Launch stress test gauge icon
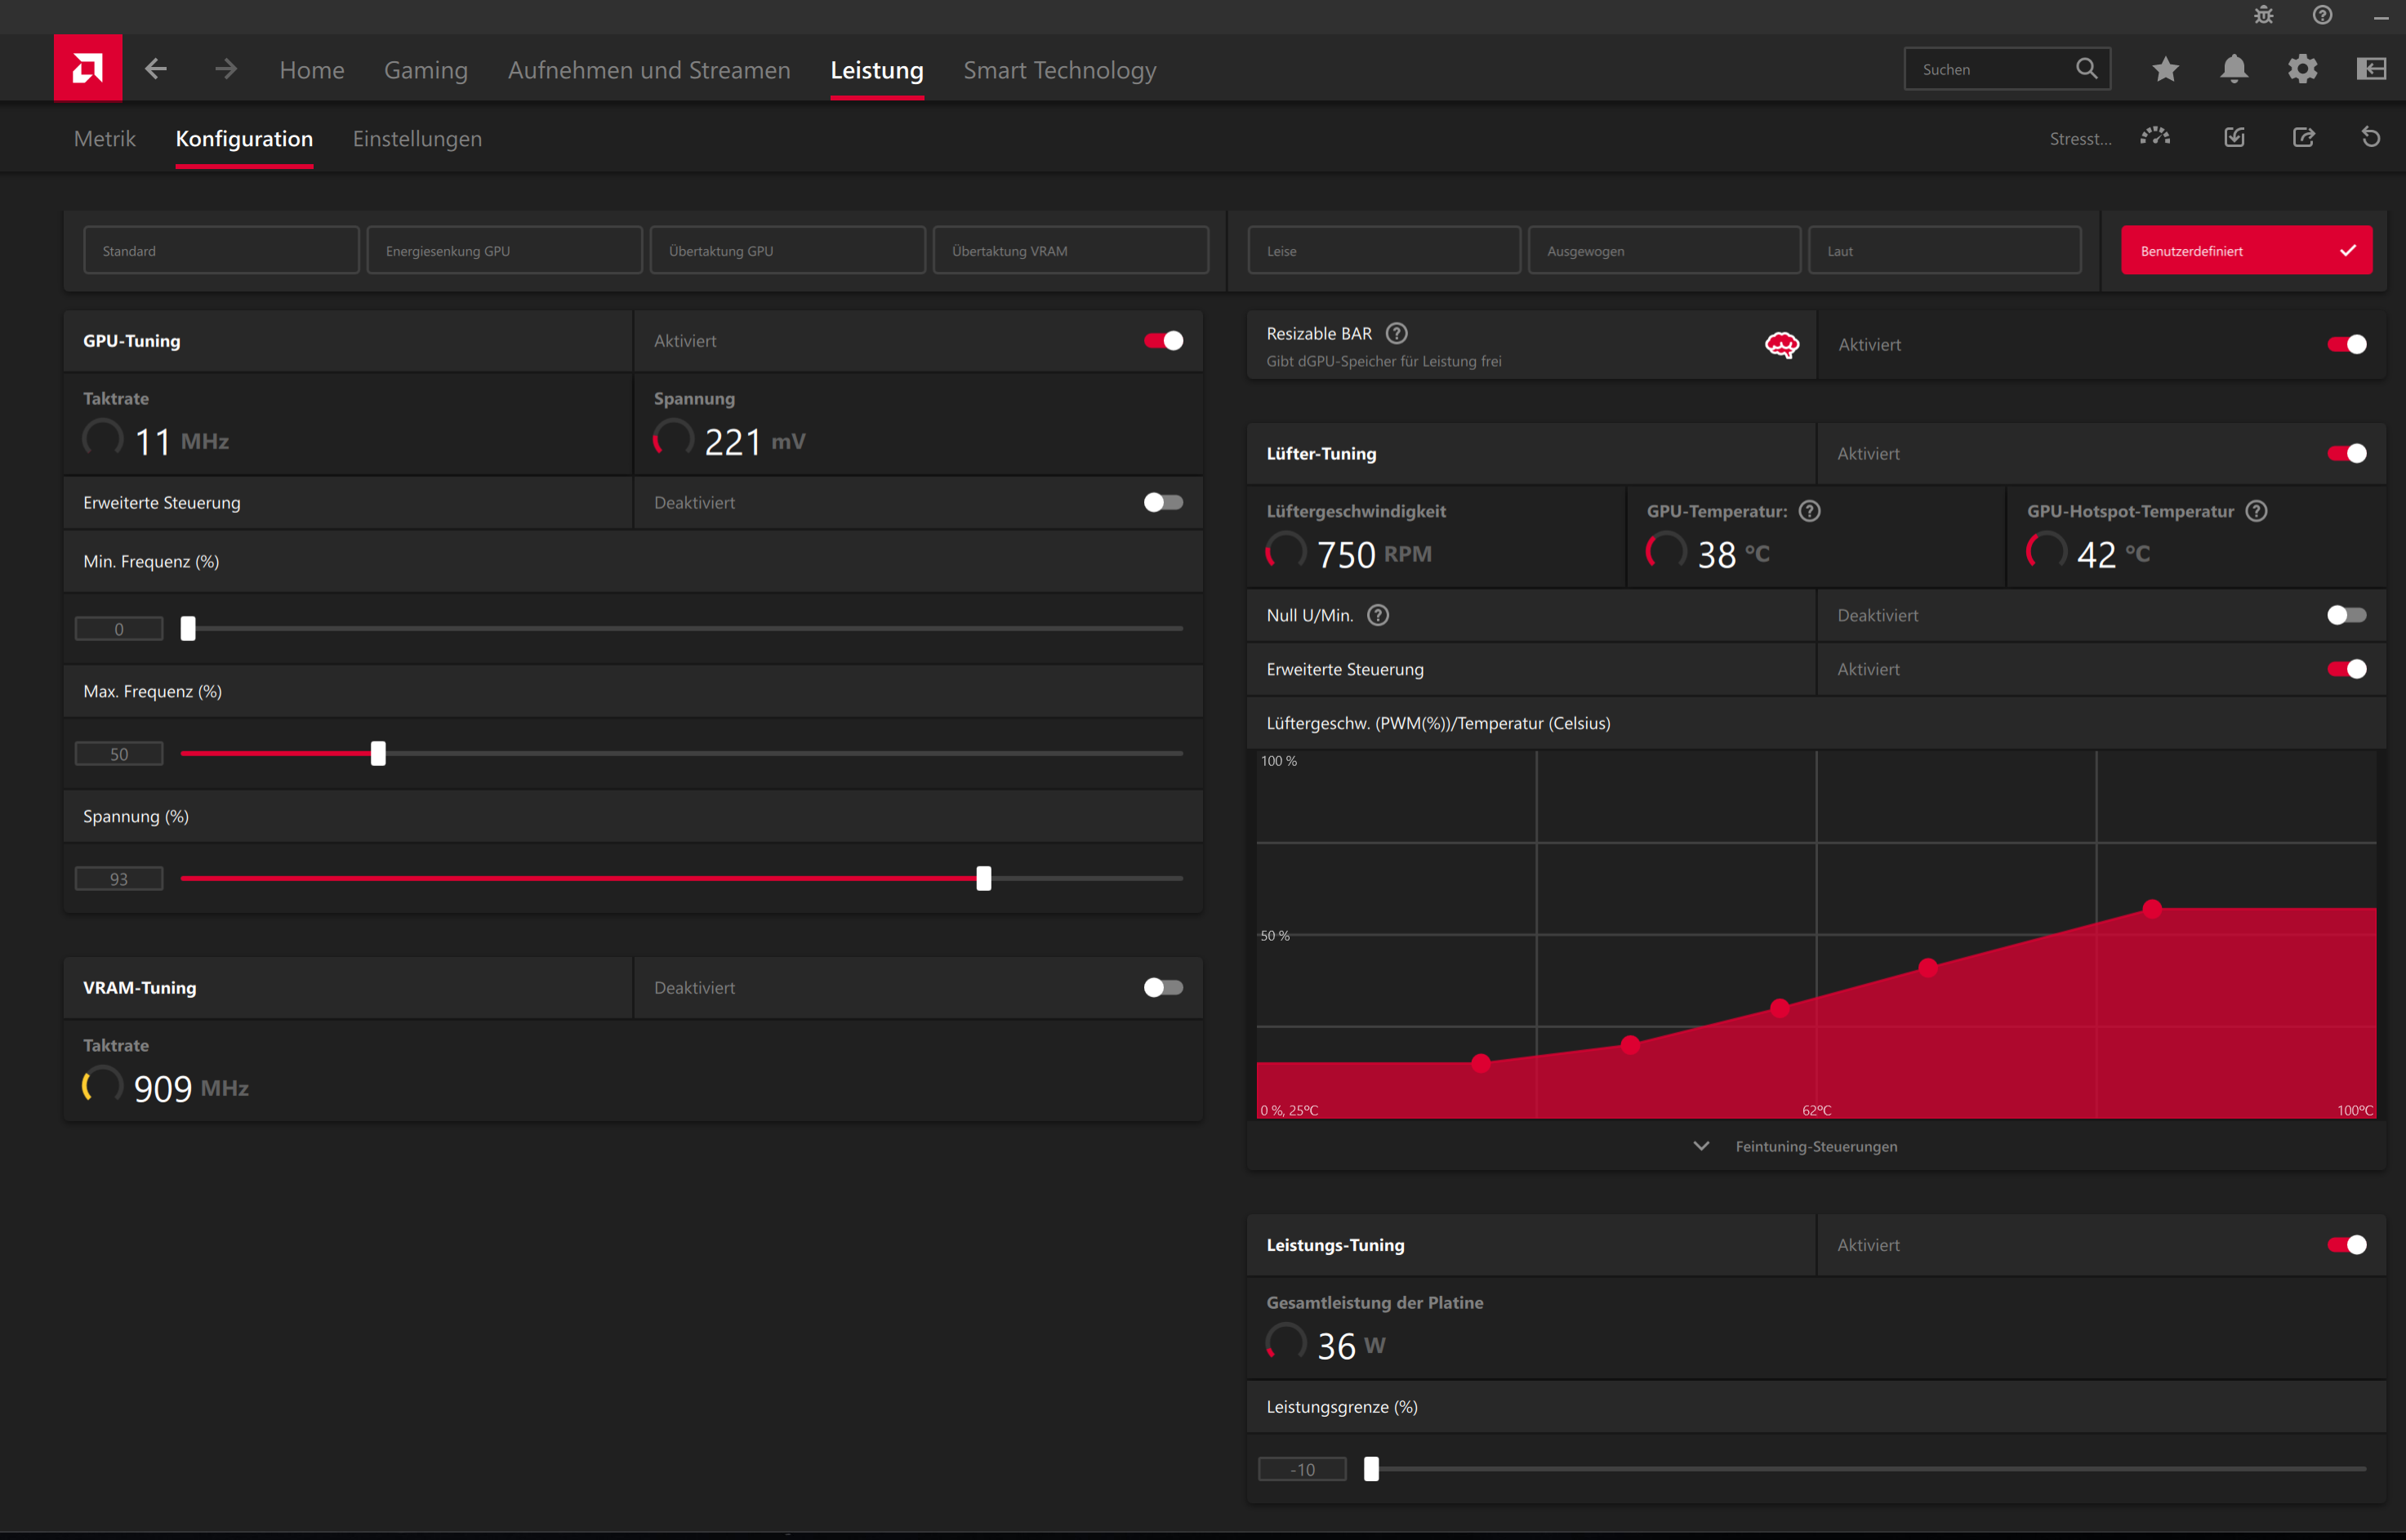This screenshot has width=2406, height=1540. click(2155, 137)
